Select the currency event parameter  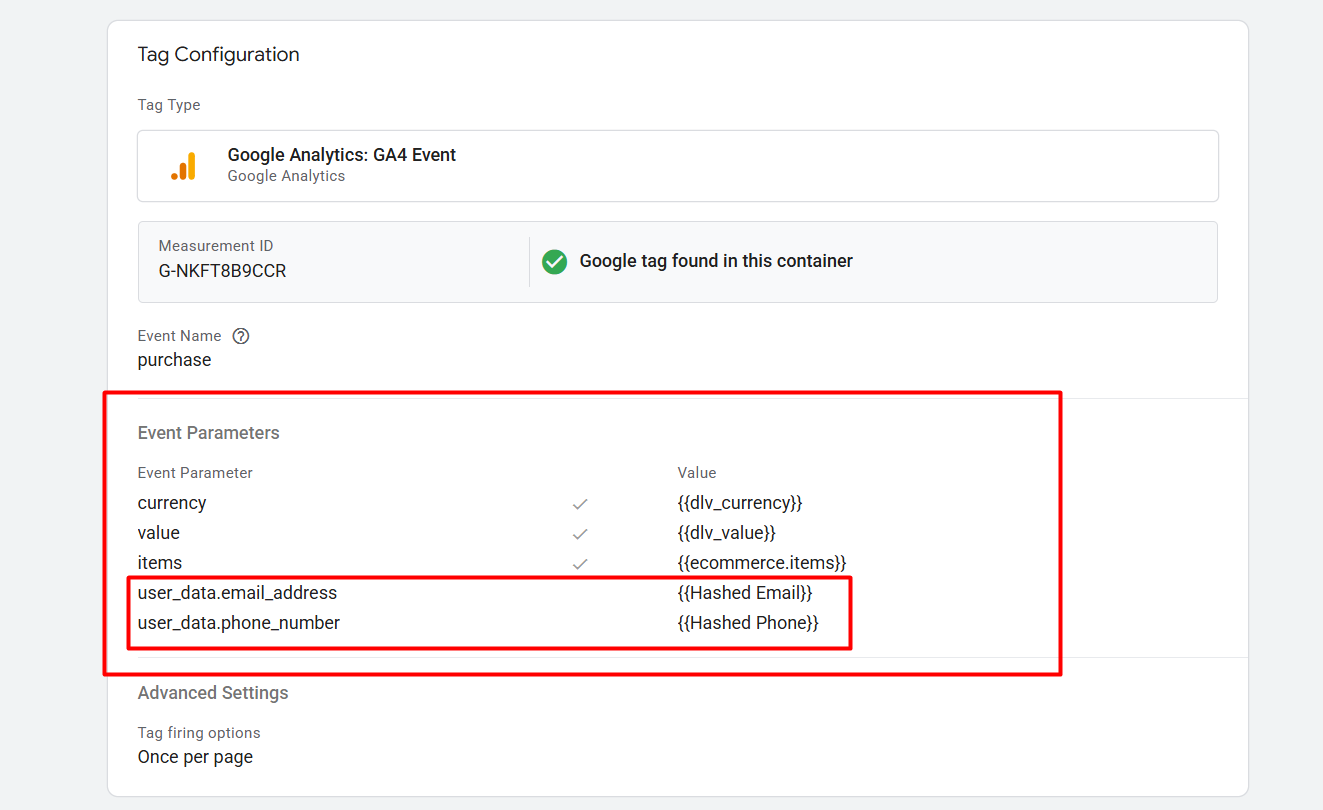pyautogui.click(x=172, y=503)
